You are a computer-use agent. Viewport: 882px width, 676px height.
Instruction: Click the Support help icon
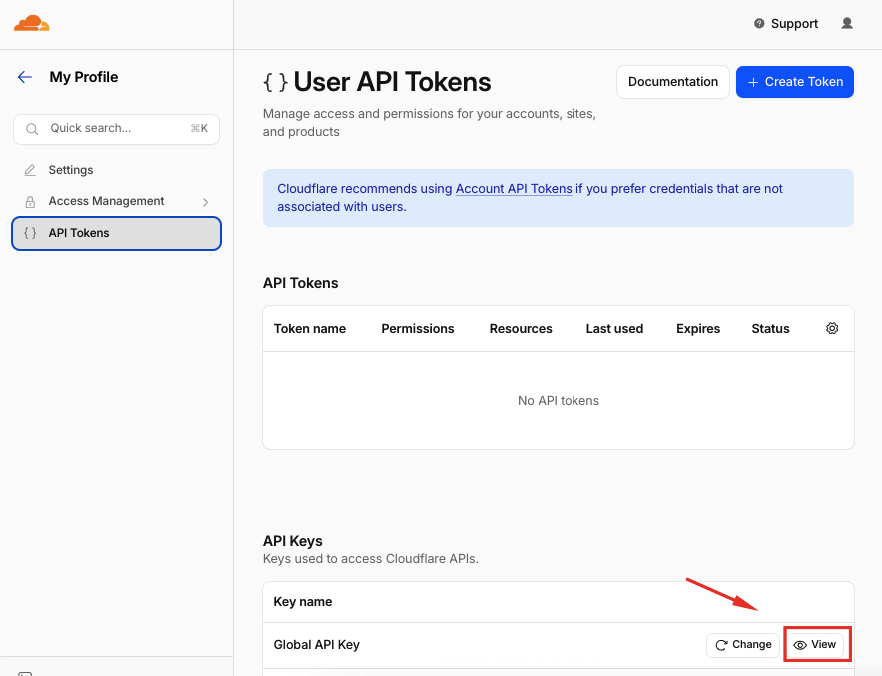759,24
